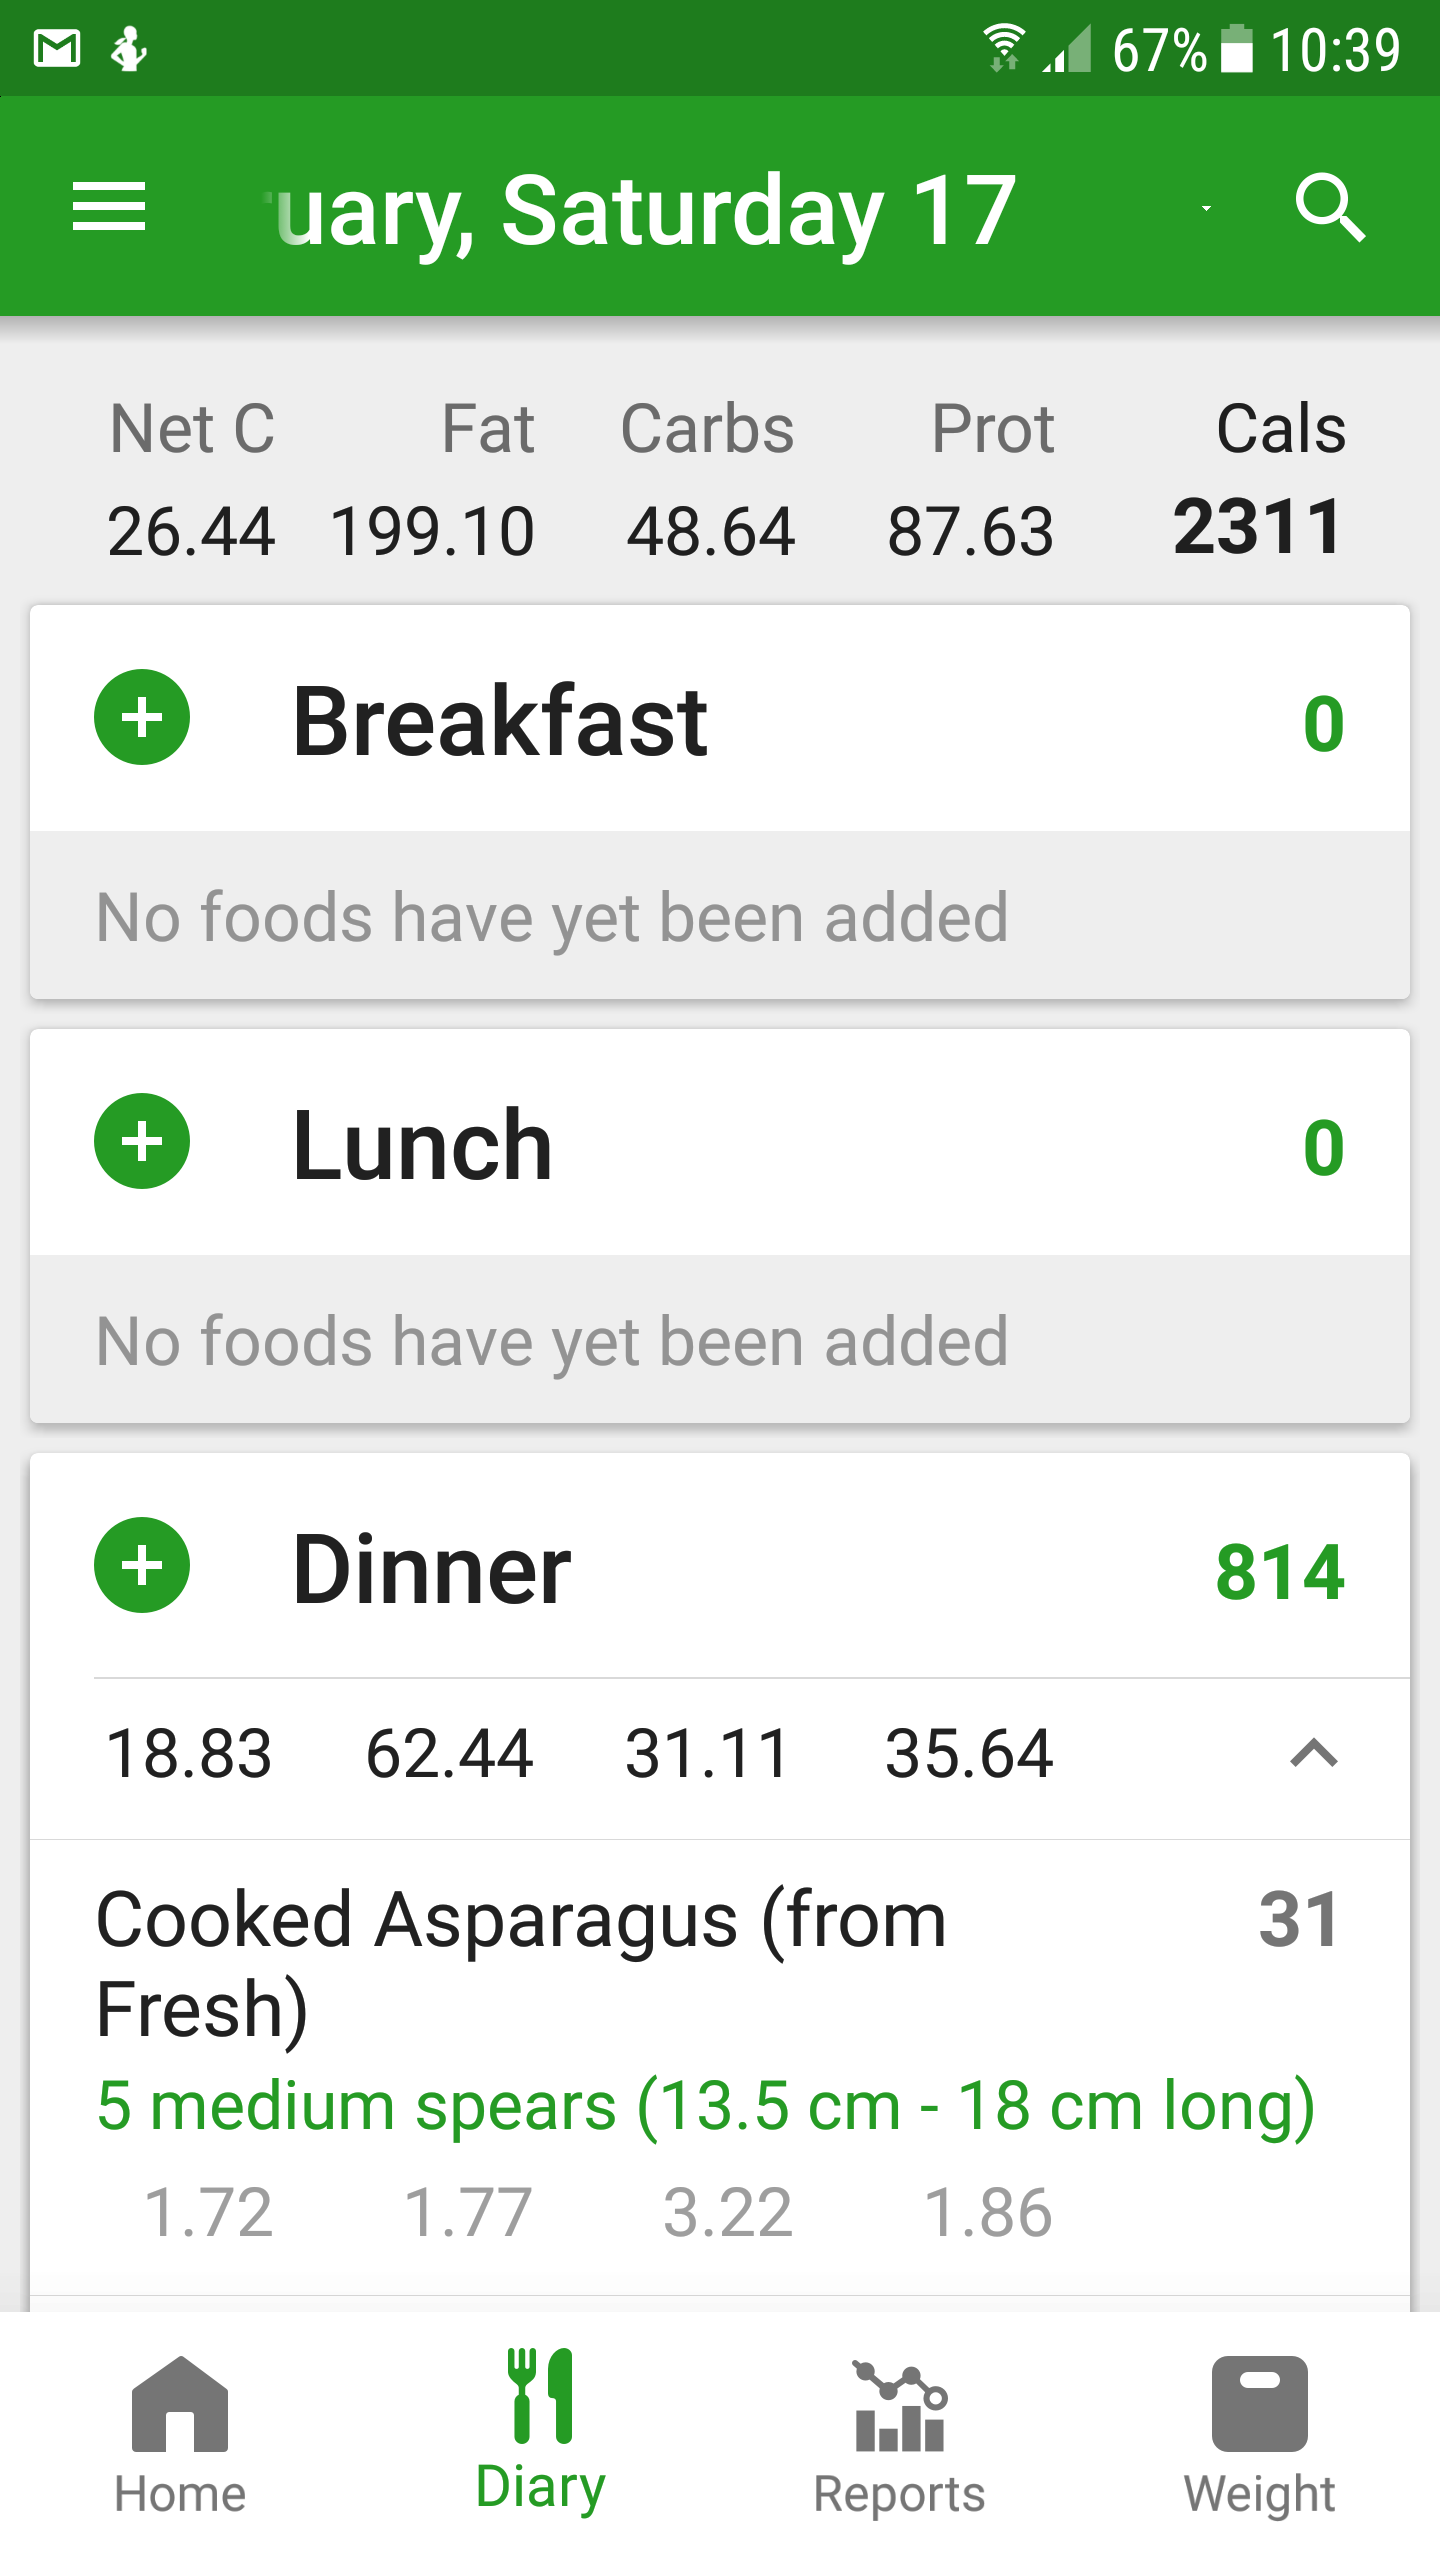This screenshot has width=1440, height=2560.
Task: Open the date dropdown arrow
Action: point(1206,209)
